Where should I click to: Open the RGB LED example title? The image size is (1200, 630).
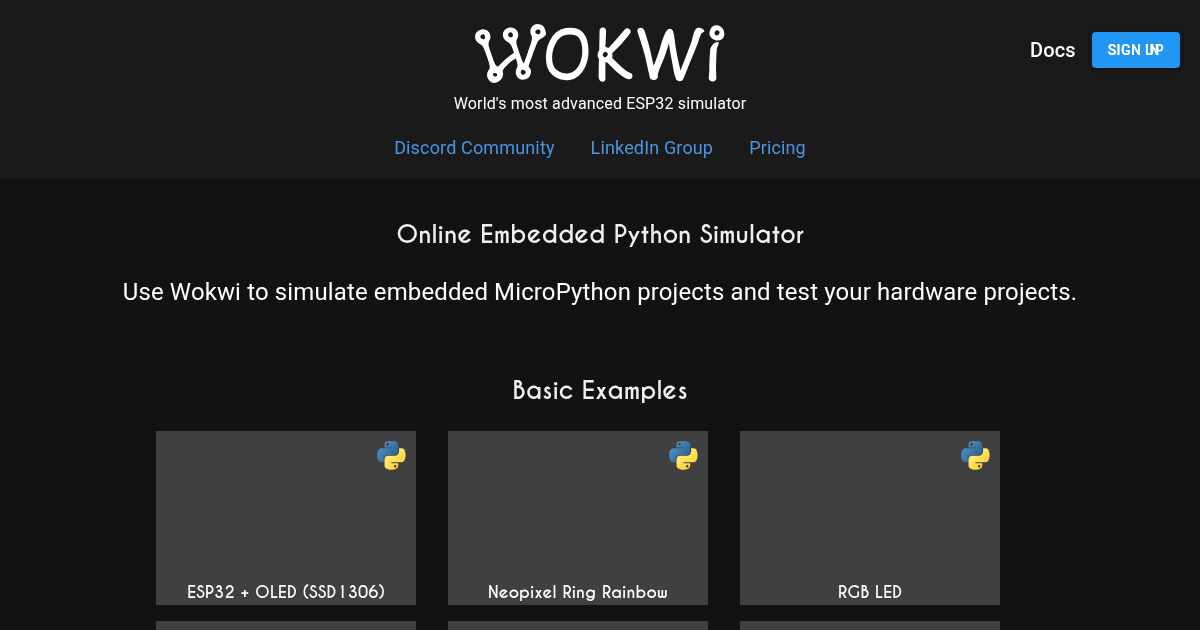[870, 592]
